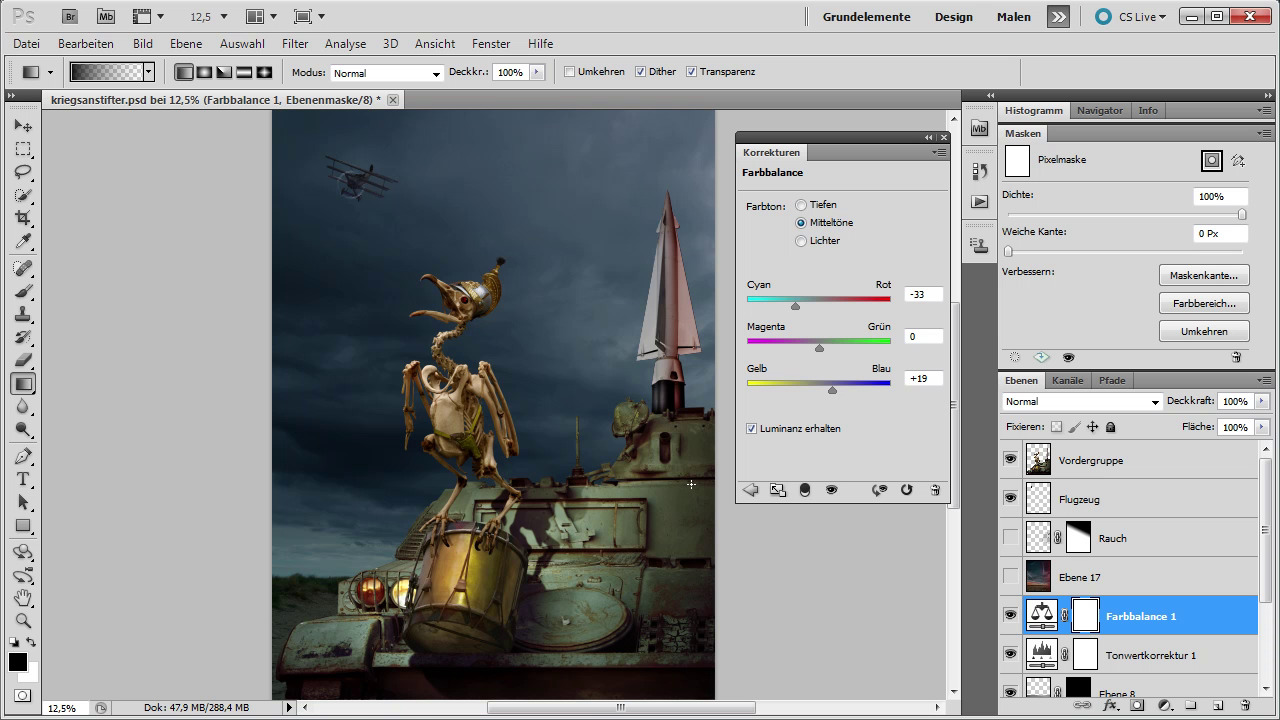Open the Bearbeiten menu
The image size is (1280, 720).
click(x=86, y=44)
